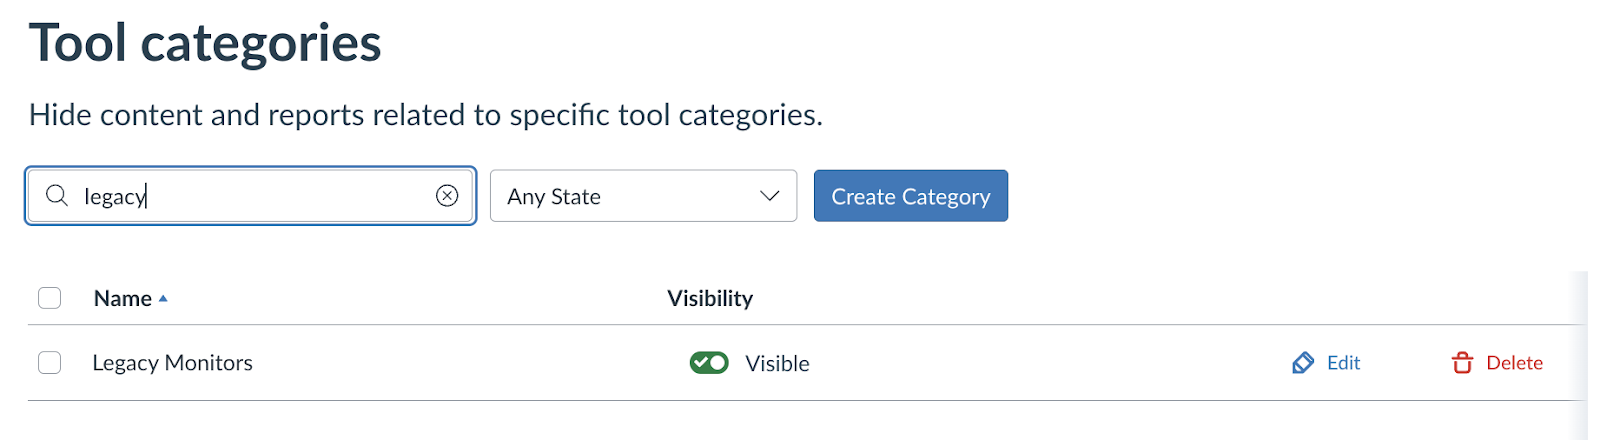This screenshot has height=440, width=1600.
Task: Click the Edit link text for Legacy Monitors
Action: point(1343,363)
